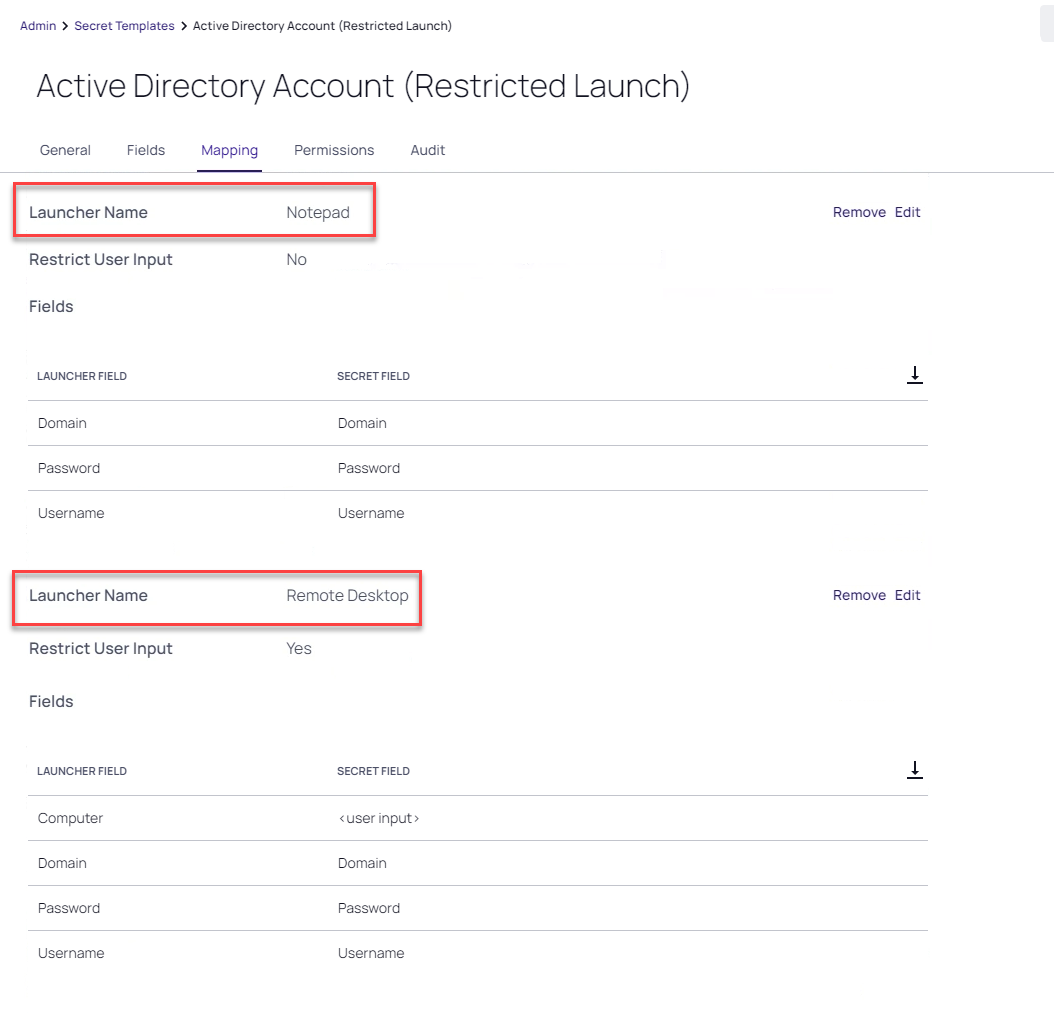1054x1013 pixels.
Task: Go to the Audit tab
Action: pyautogui.click(x=428, y=150)
